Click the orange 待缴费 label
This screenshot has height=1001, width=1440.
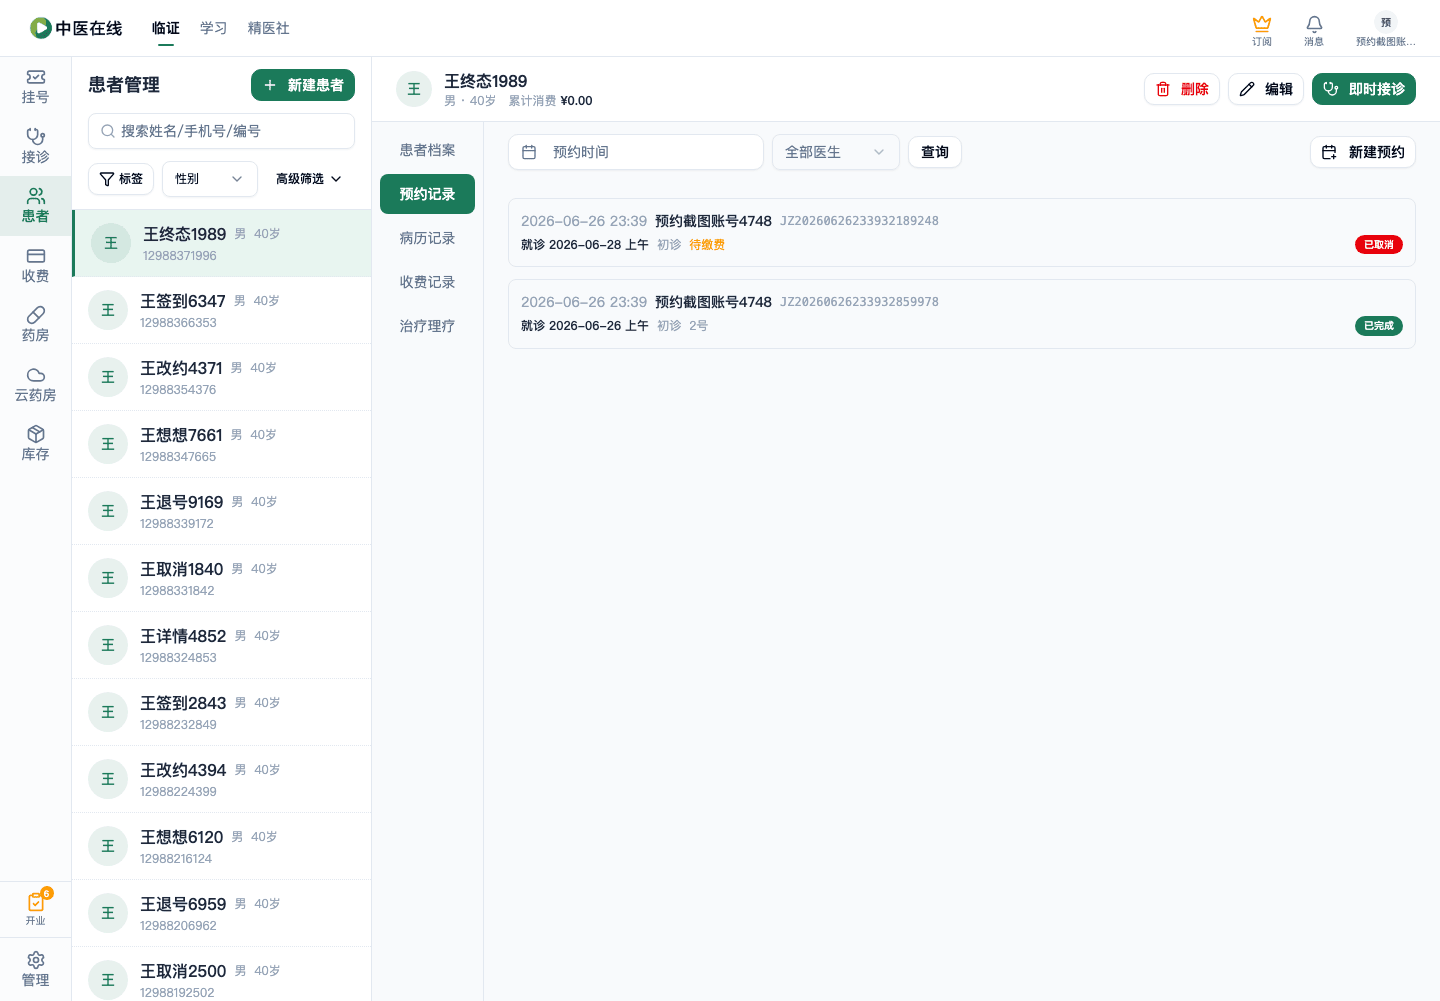point(707,245)
